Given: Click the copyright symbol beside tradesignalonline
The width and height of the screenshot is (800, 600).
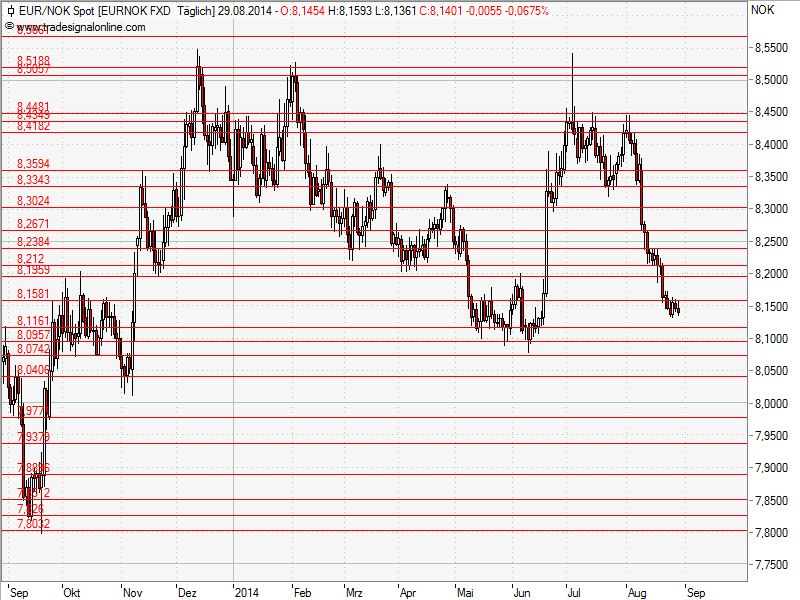Looking at the screenshot, I should pos(9,26).
